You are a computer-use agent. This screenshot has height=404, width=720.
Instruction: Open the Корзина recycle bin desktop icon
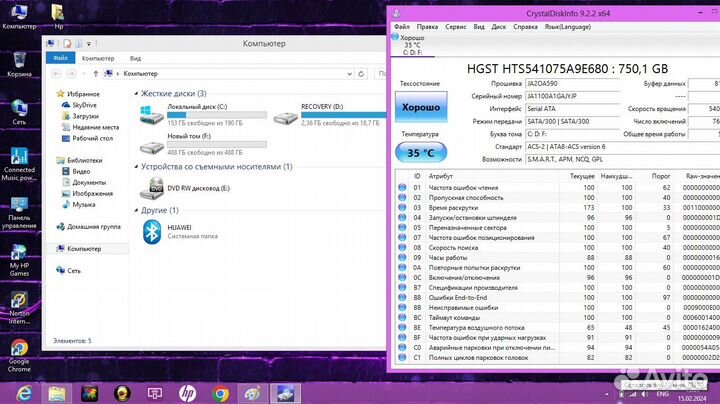click(19, 58)
